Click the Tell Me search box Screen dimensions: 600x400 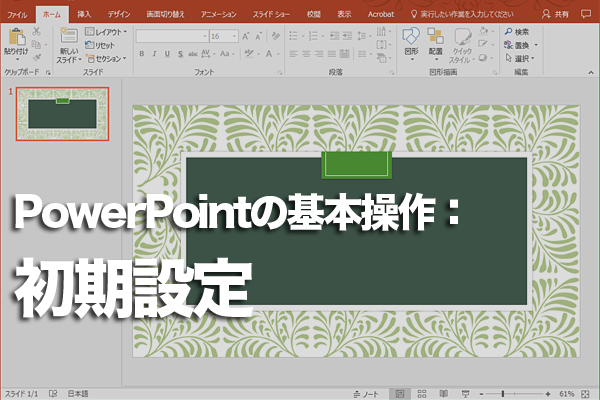coord(462,14)
